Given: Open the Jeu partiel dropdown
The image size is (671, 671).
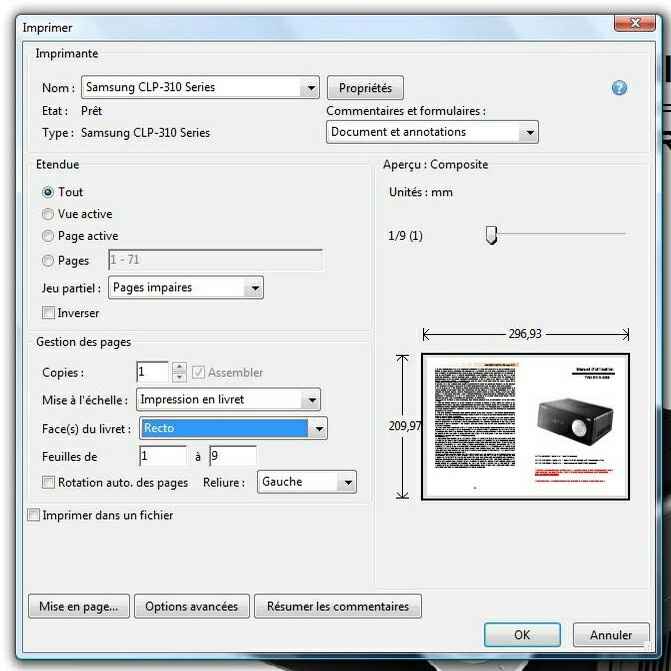Looking at the screenshot, I should click(x=186, y=288).
